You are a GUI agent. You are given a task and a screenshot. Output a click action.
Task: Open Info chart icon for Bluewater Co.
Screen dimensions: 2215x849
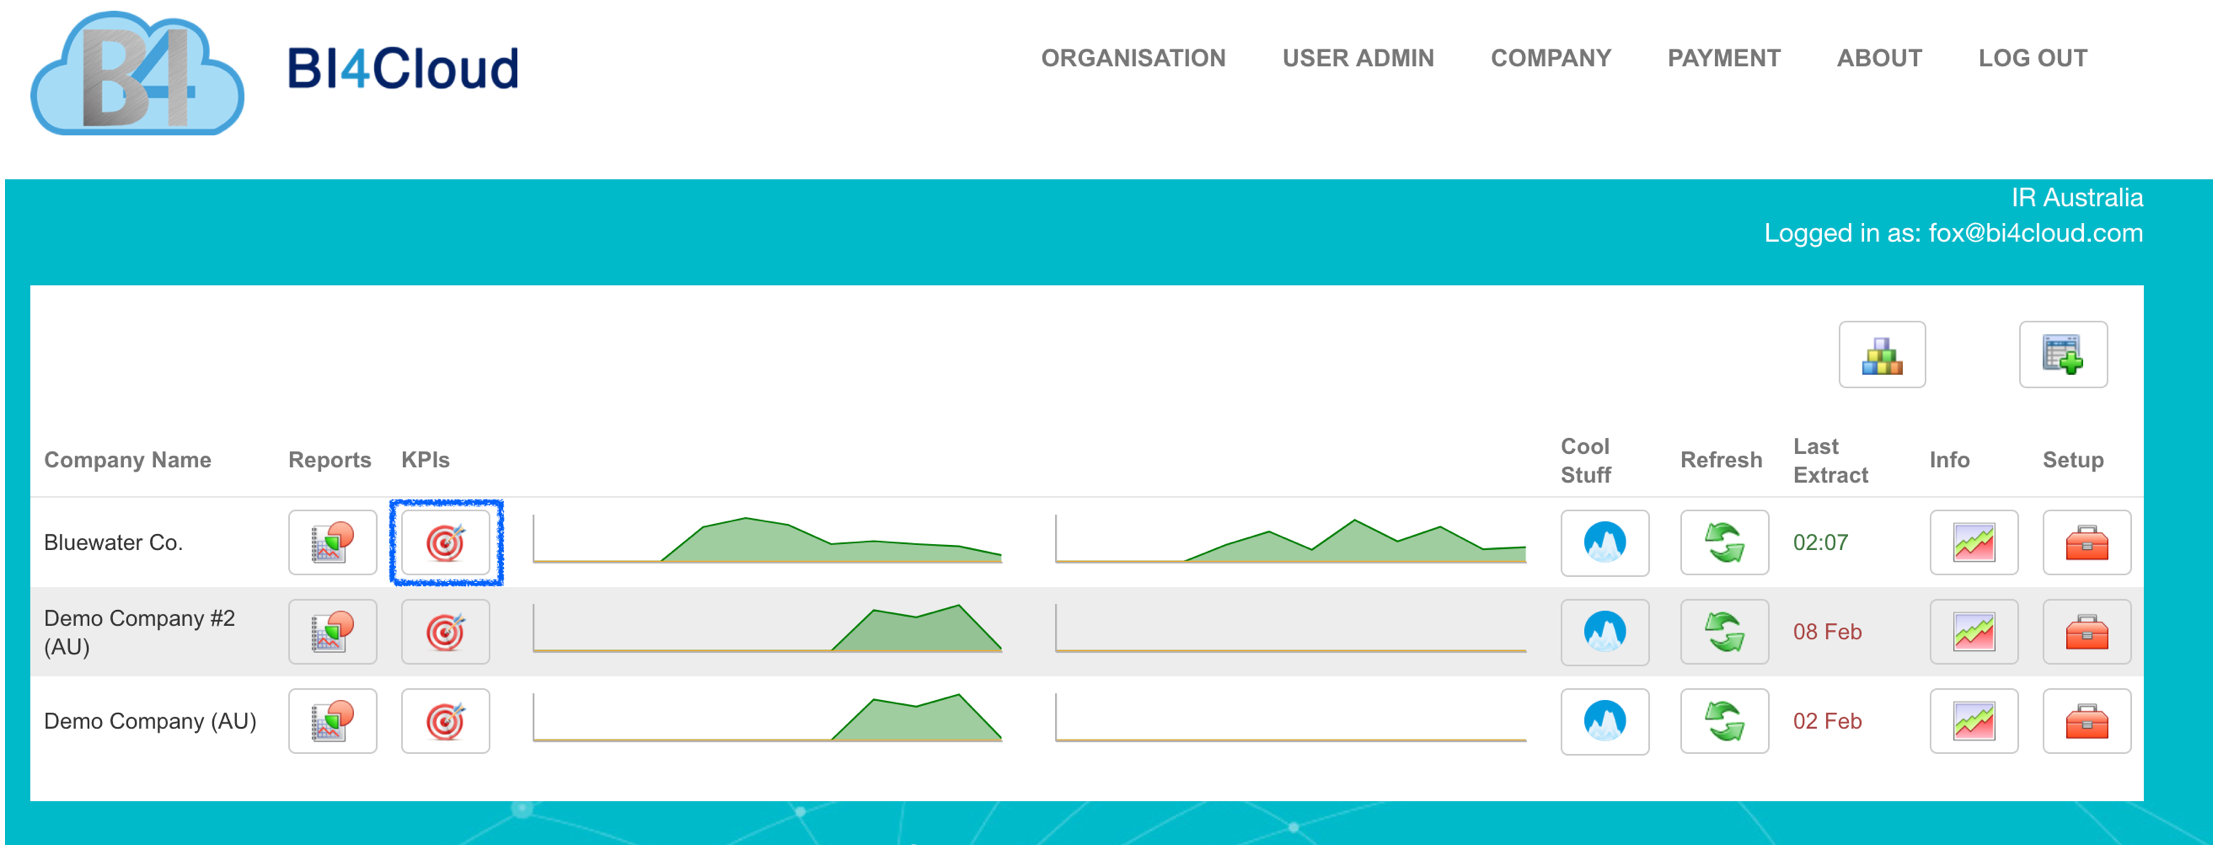coord(1973,542)
